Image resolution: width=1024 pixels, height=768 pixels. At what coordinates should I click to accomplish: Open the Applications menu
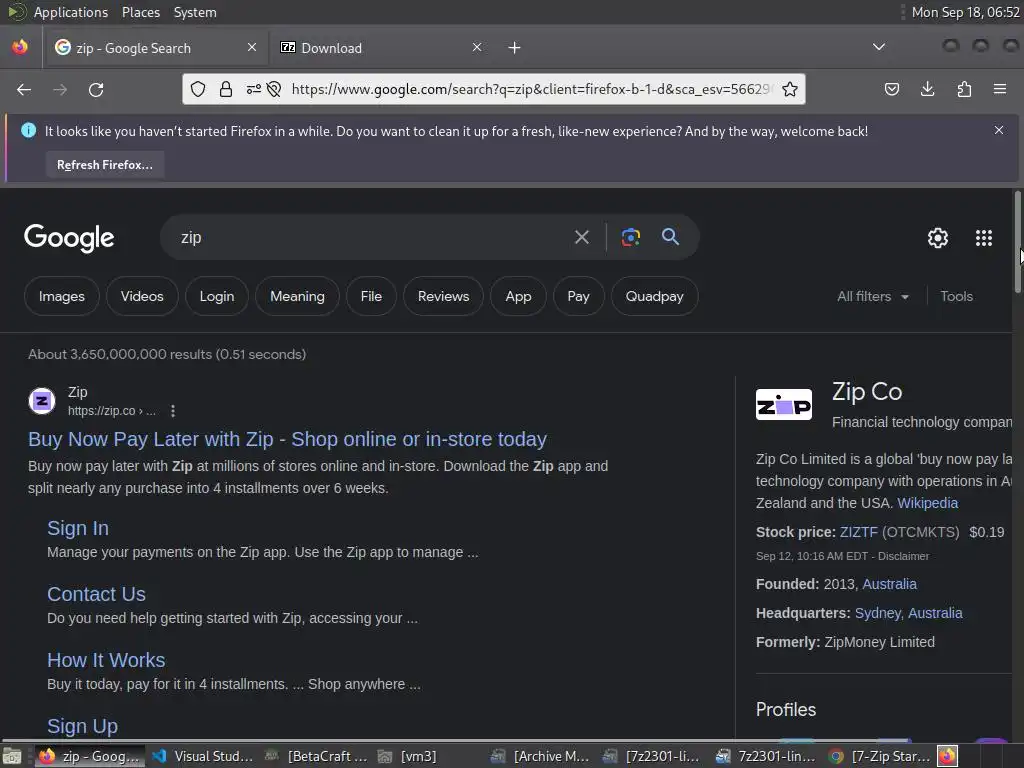[71, 12]
